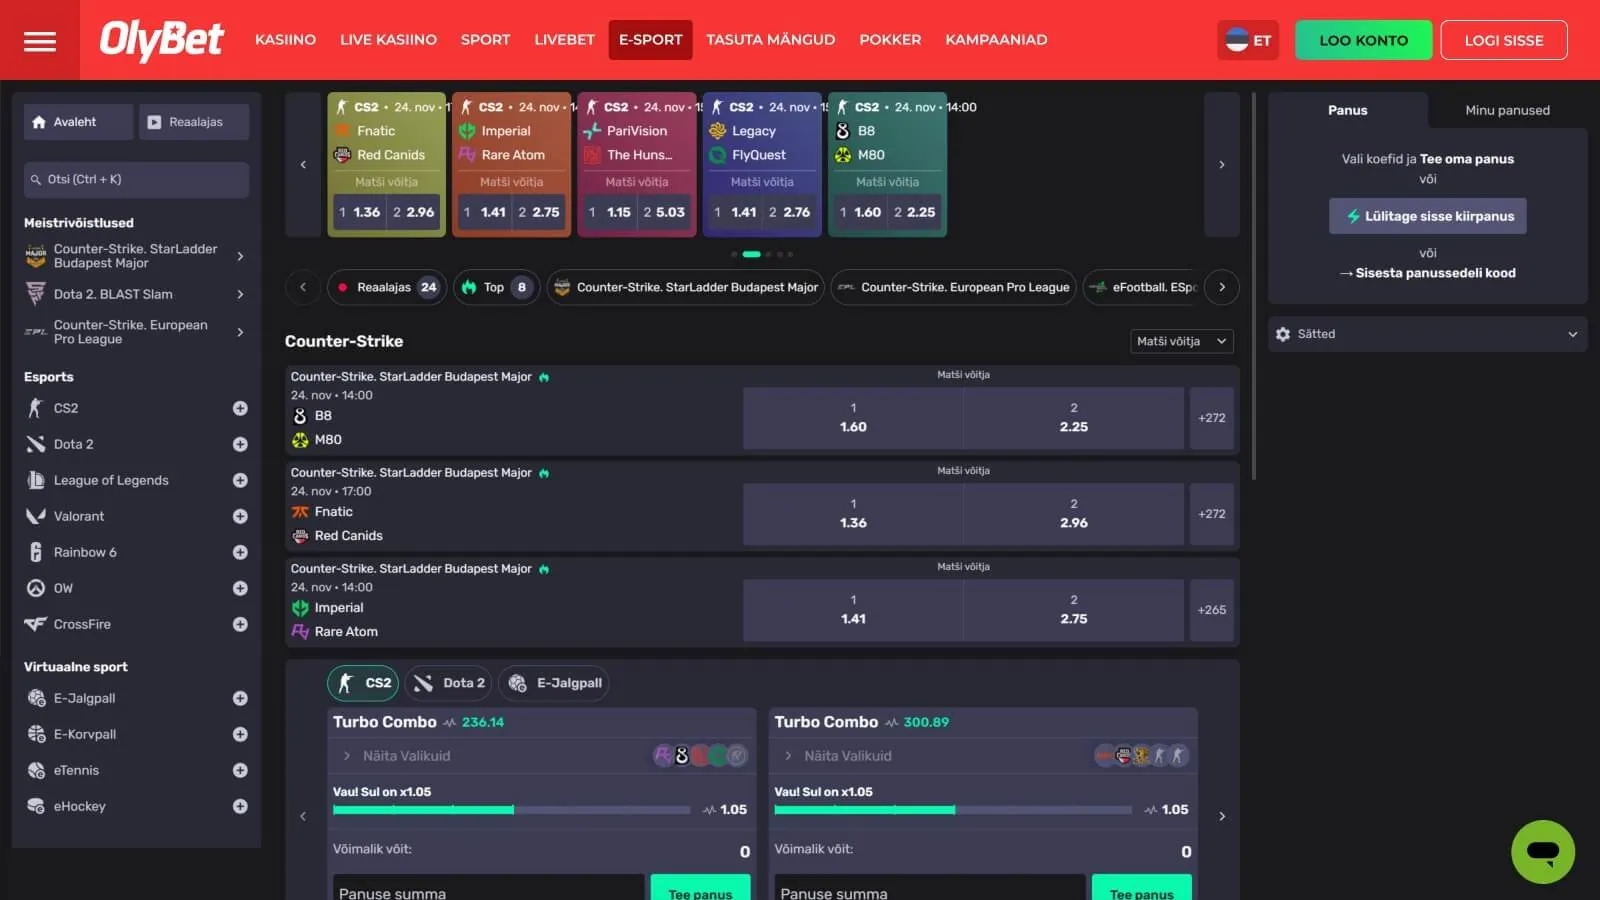
Task: Click the LOGI SISSE button
Action: point(1503,40)
